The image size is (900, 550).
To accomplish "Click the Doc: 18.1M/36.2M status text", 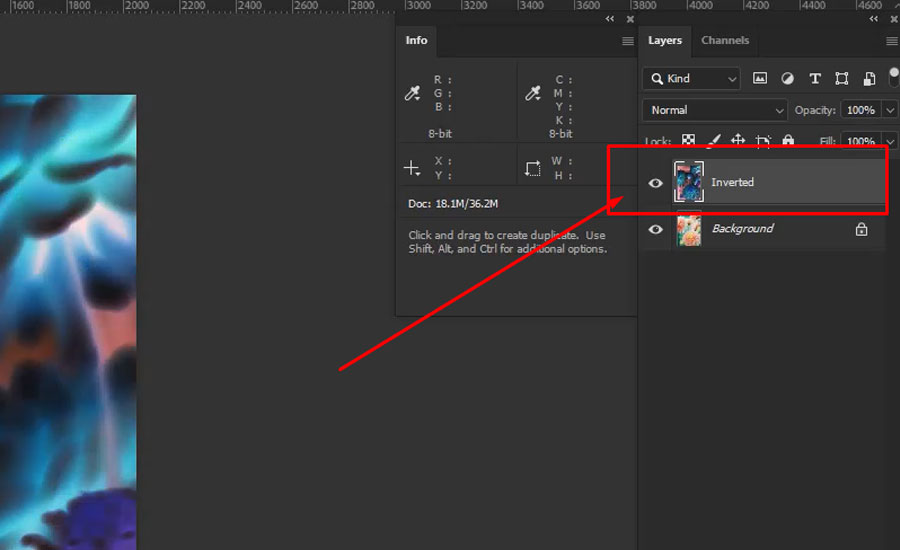I will (453, 204).
